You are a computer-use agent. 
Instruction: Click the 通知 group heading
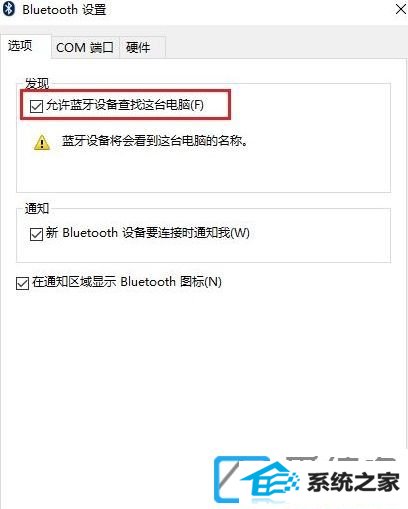click(37, 209)
